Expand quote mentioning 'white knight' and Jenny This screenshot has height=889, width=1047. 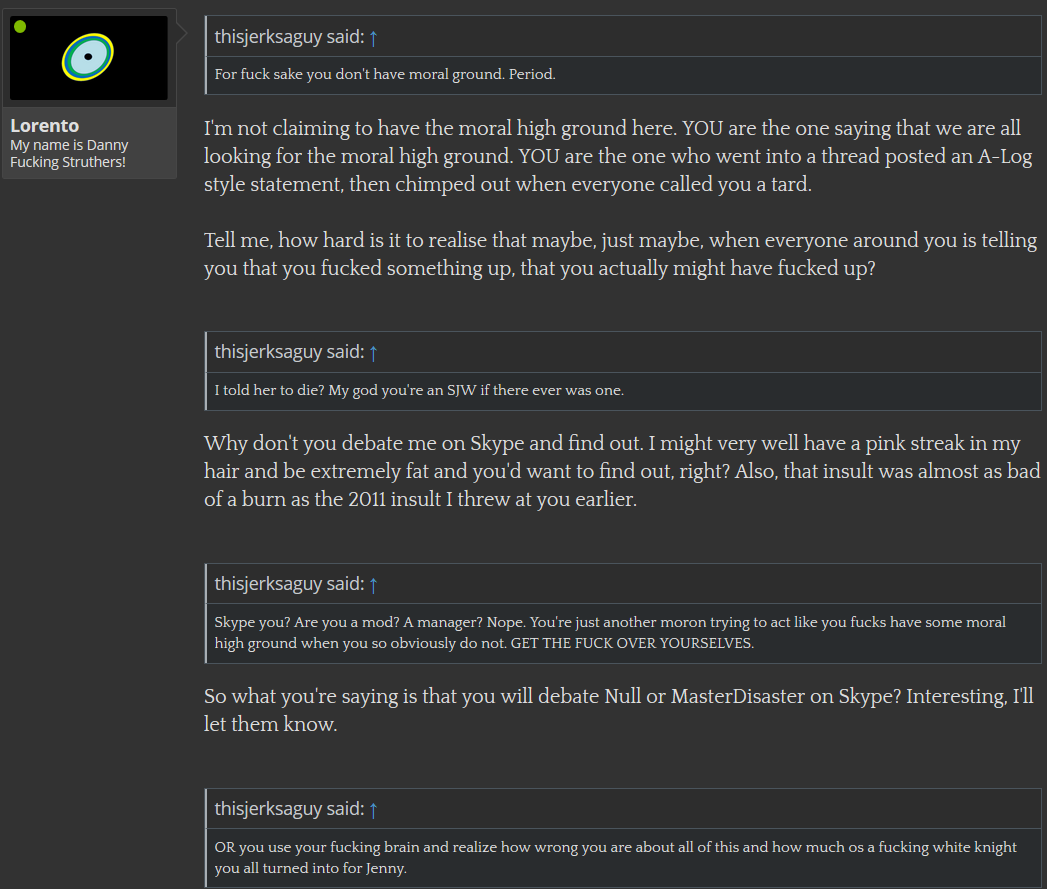615,858
